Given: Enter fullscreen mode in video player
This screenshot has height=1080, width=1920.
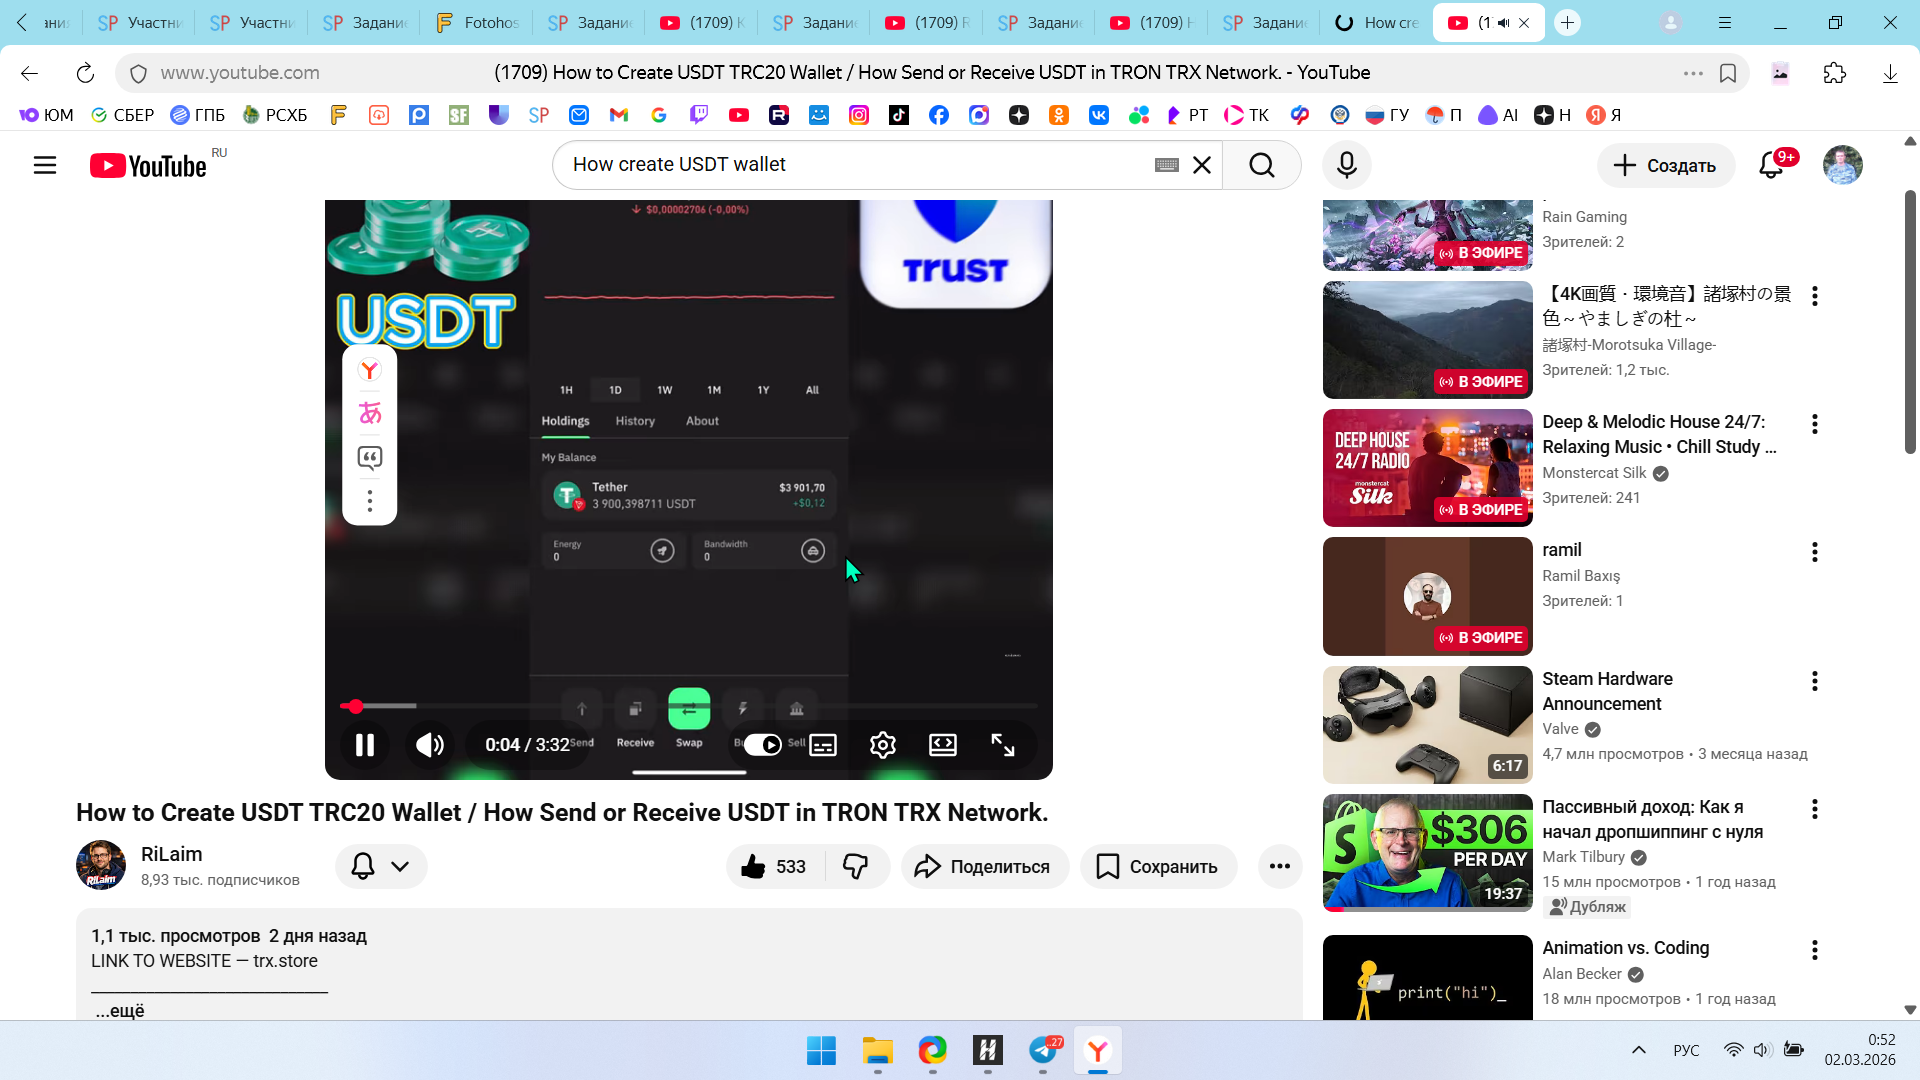Looking at the screenshot, I should point(1002,745).
